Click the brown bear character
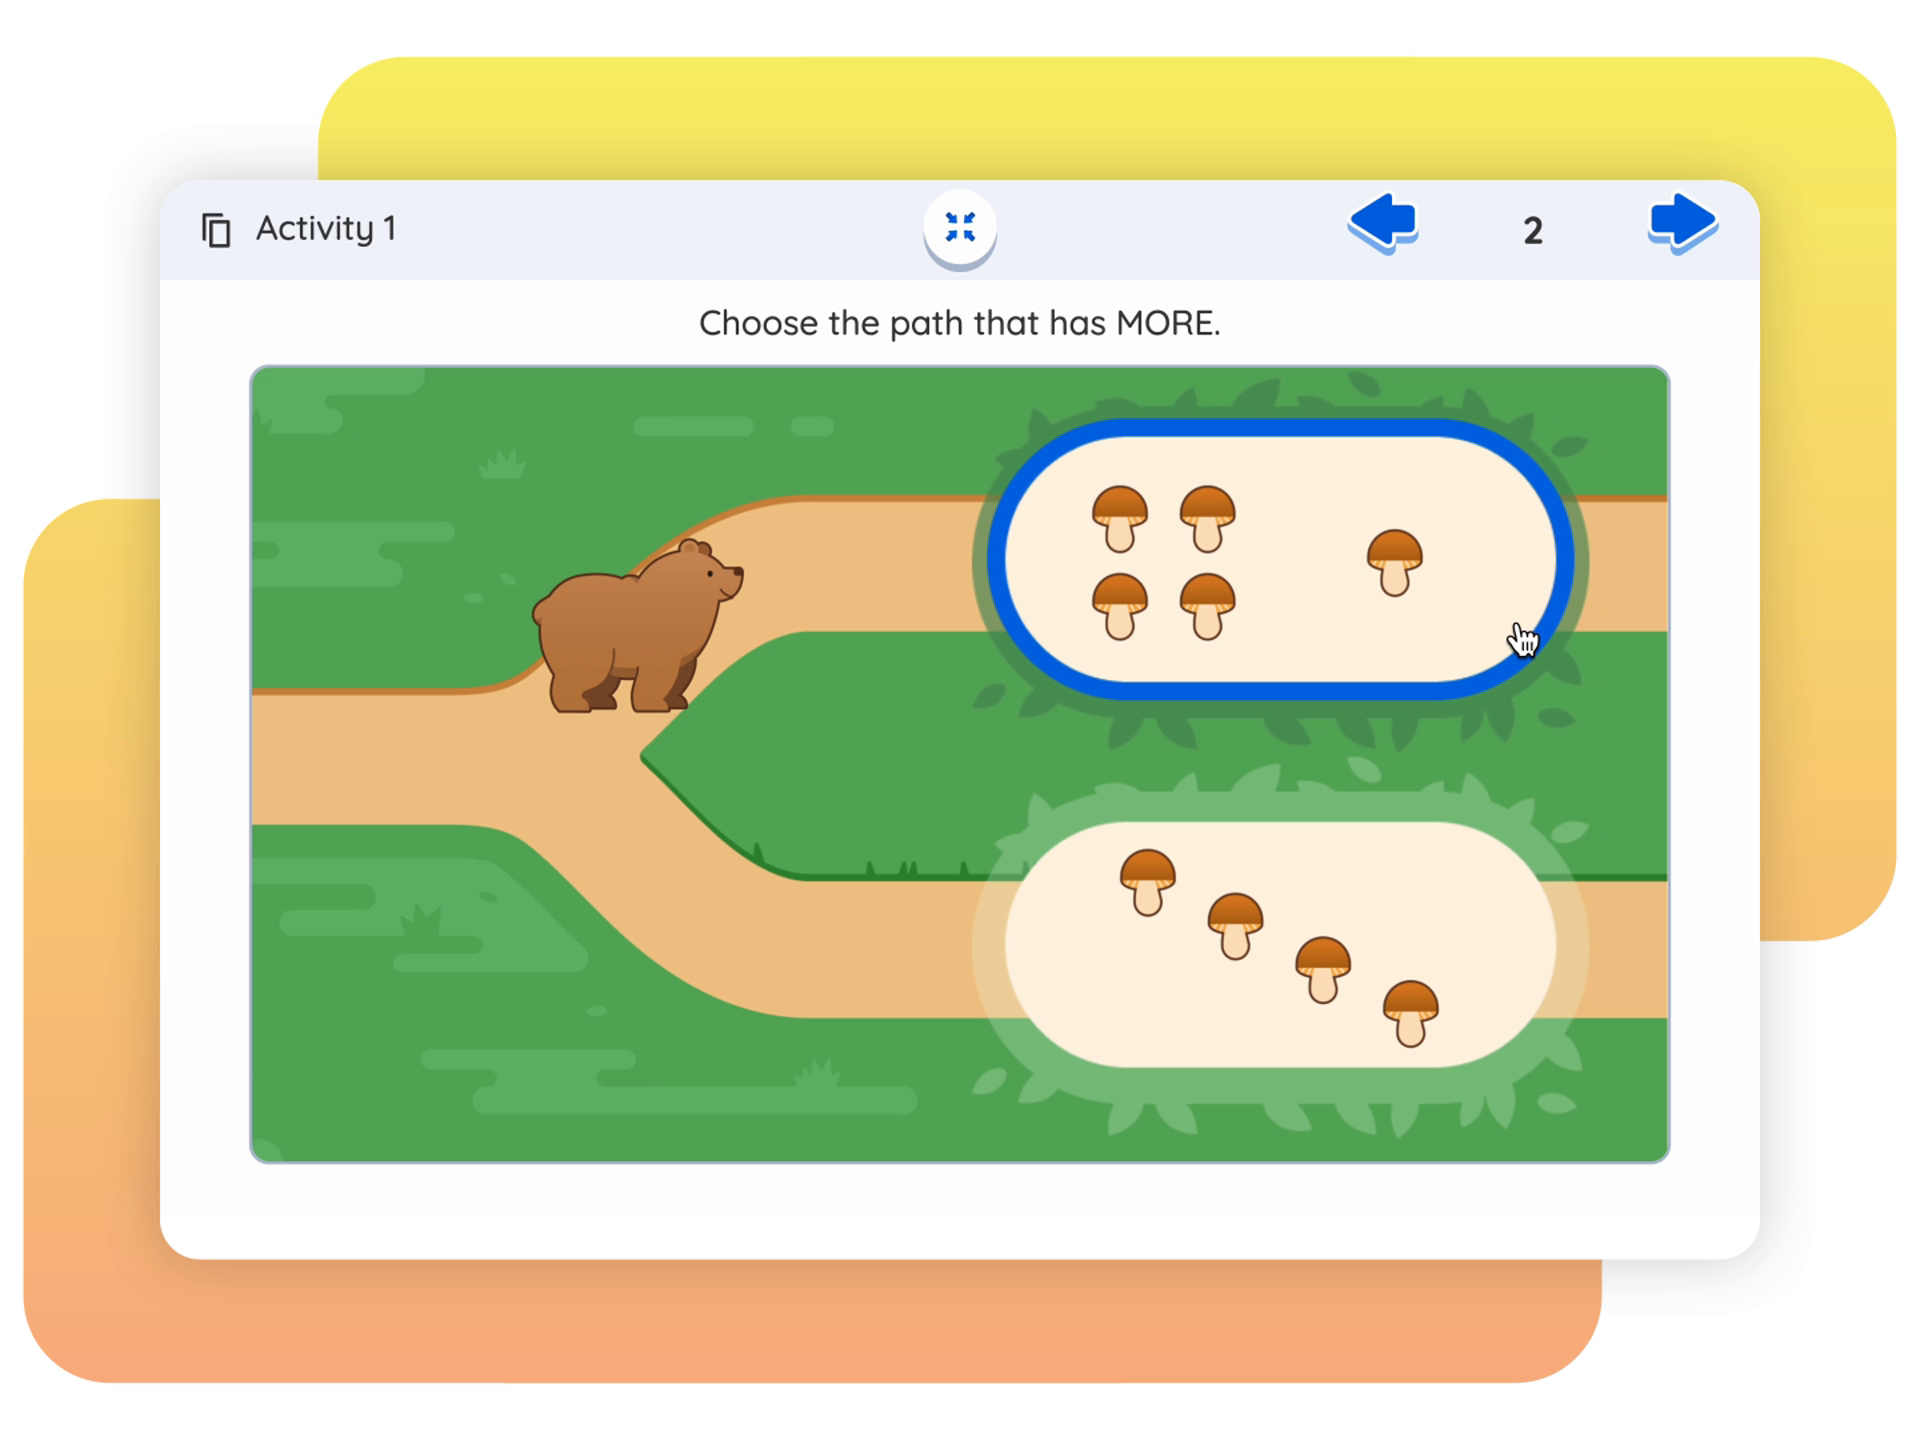Viewport: 1920px width, 1440px height. point(637,627)
